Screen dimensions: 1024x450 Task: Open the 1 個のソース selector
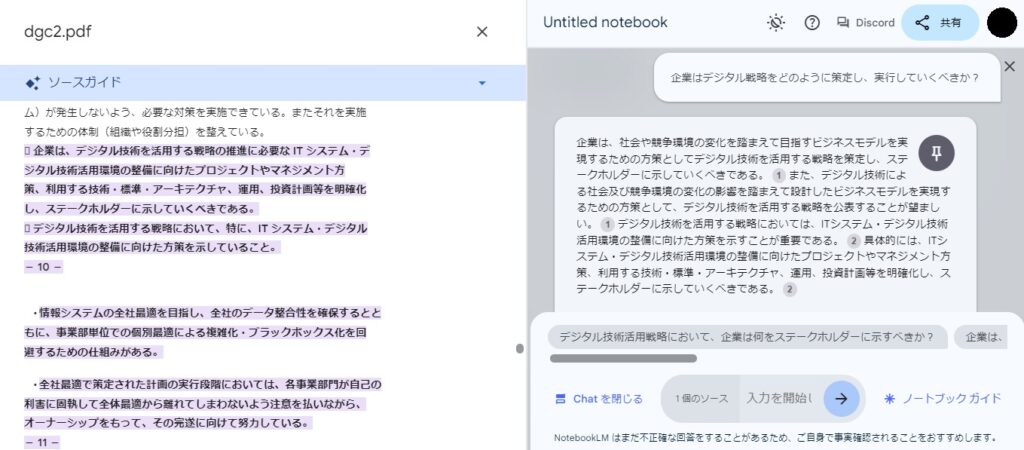tap(701, 398)
